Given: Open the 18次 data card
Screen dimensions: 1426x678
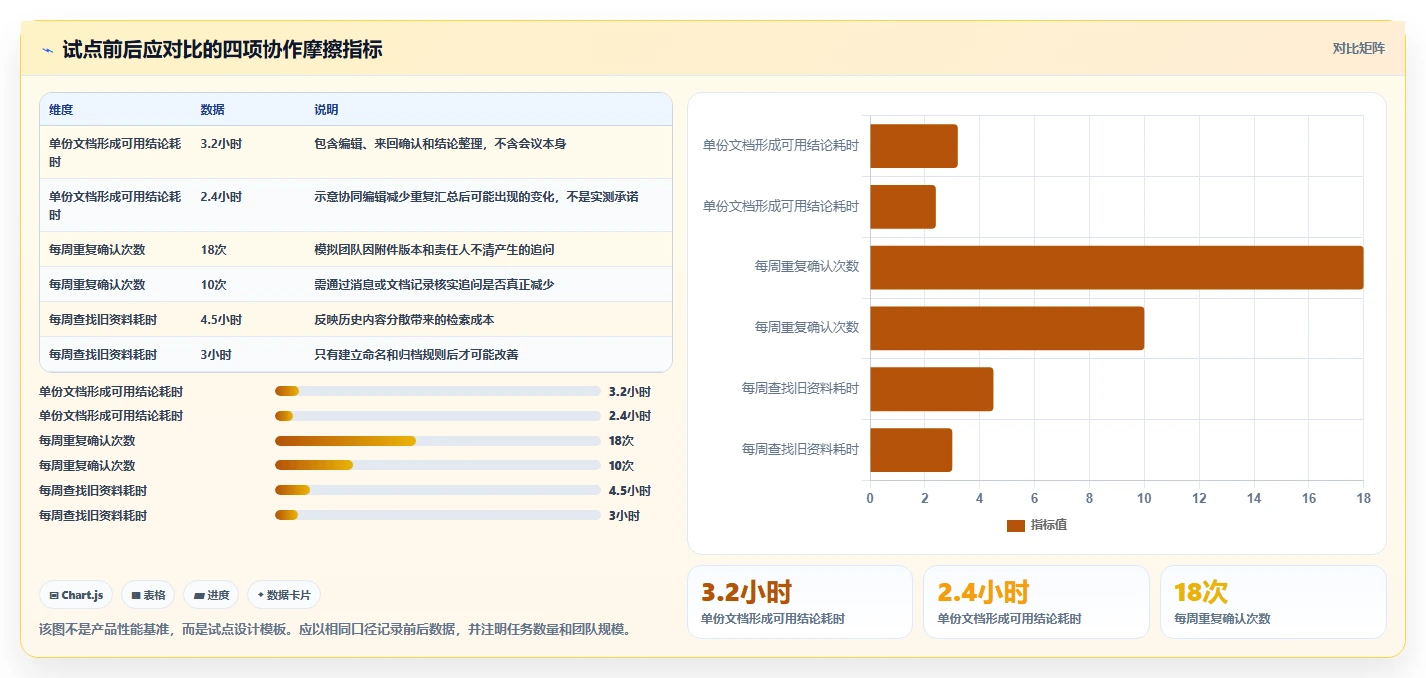Looking at the screenshot, I should click(x=1273, y=602).
